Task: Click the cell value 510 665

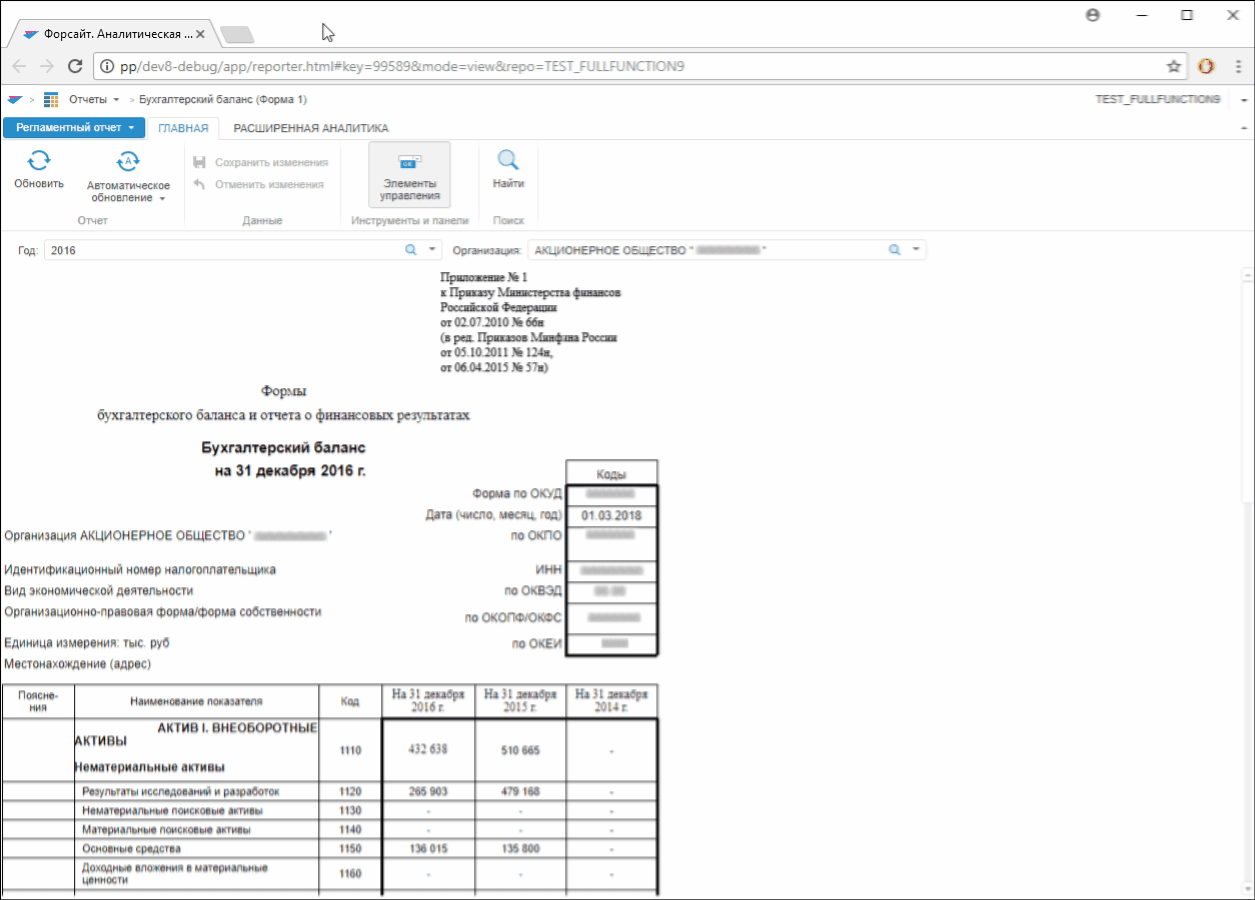Action: tap(520, 750)
